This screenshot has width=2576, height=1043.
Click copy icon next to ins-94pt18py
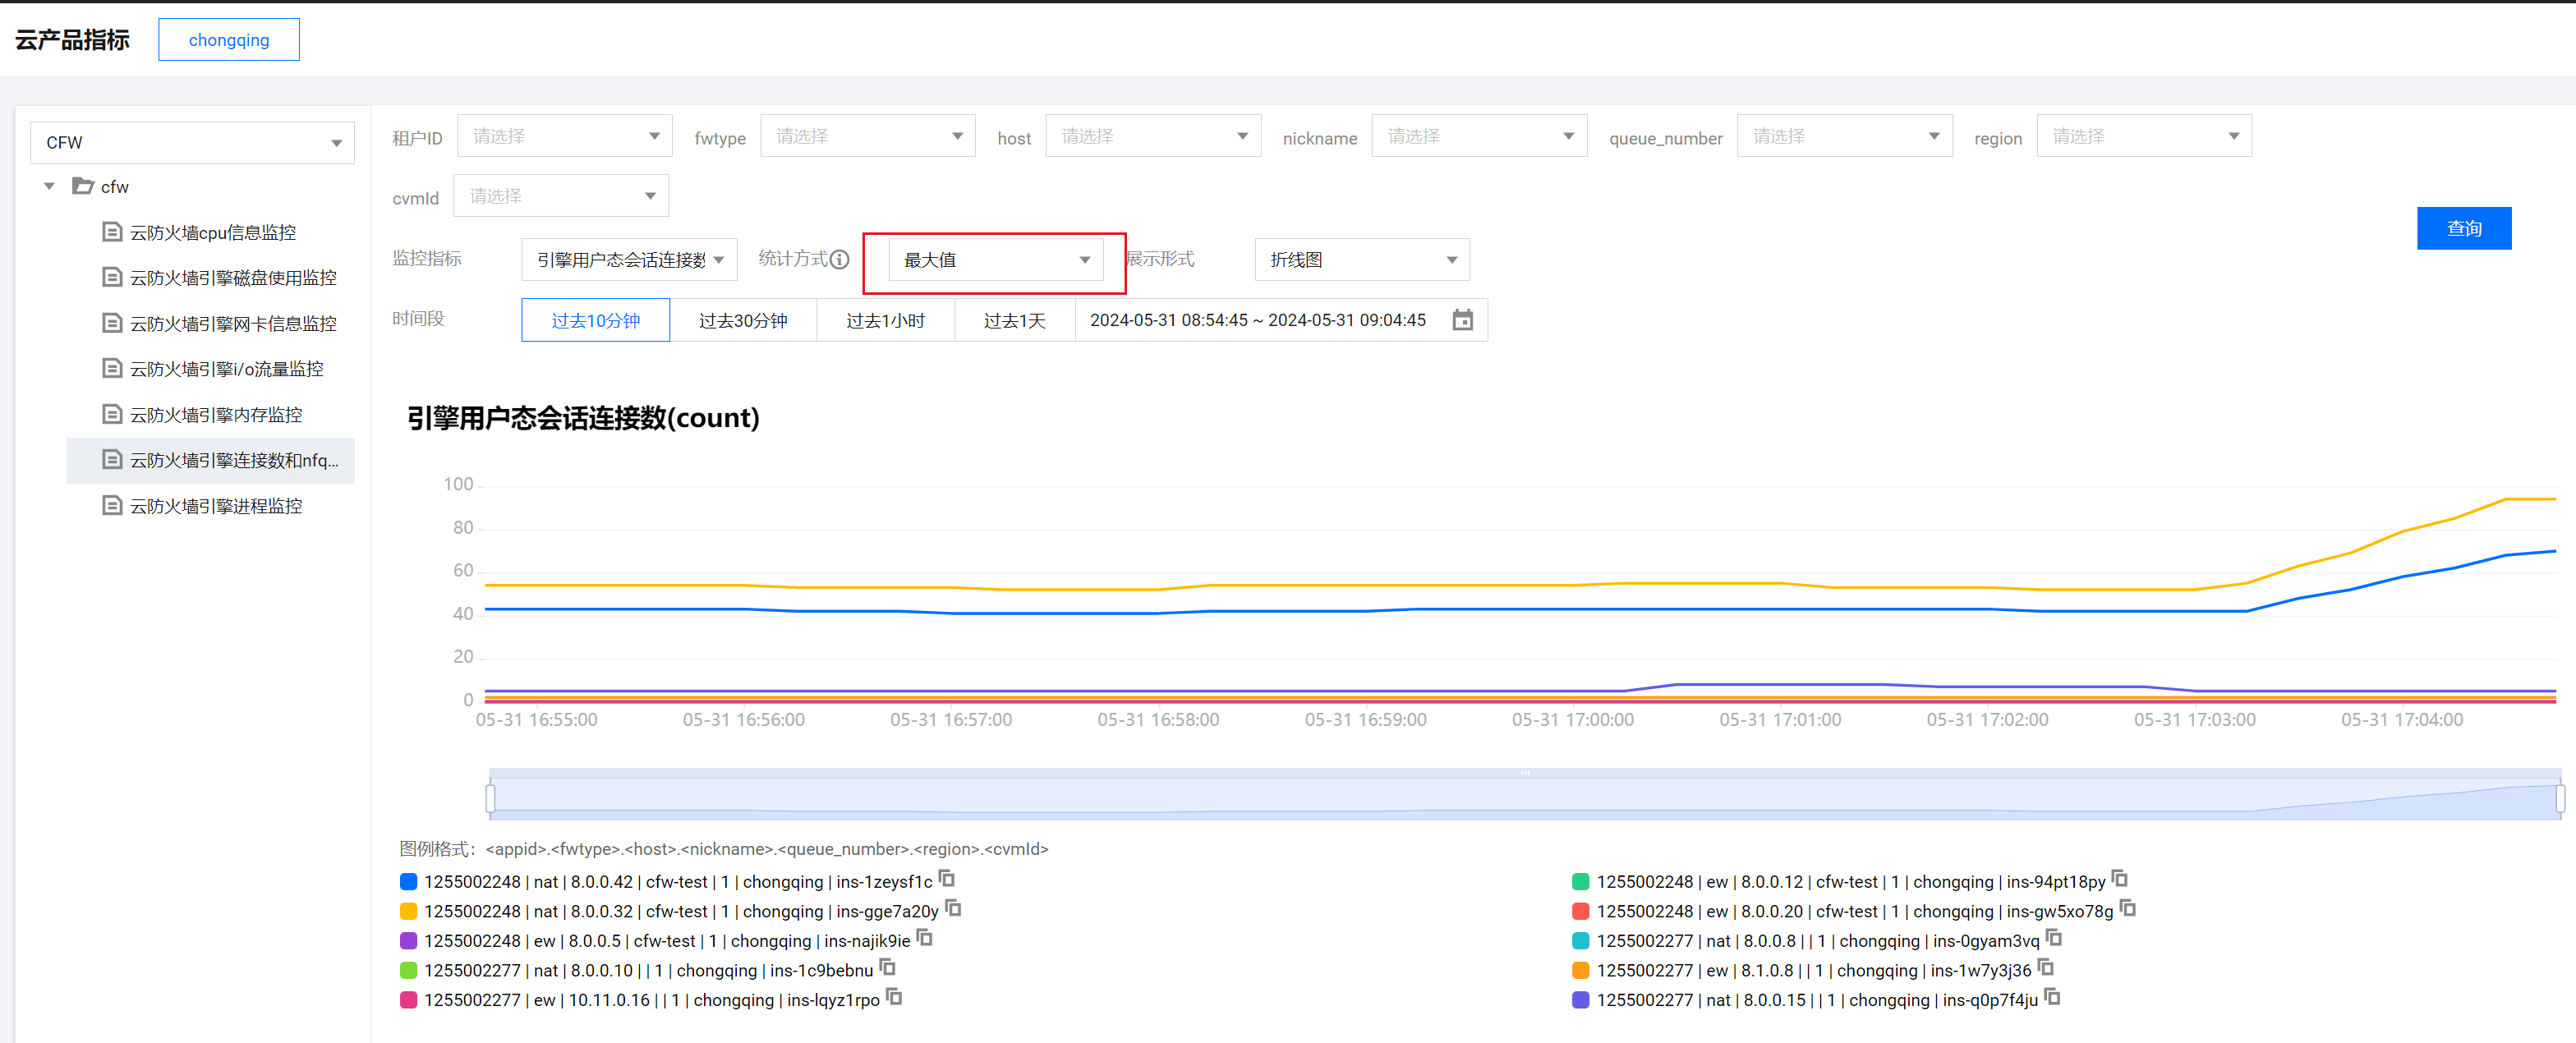click(x=2119, y=879)
